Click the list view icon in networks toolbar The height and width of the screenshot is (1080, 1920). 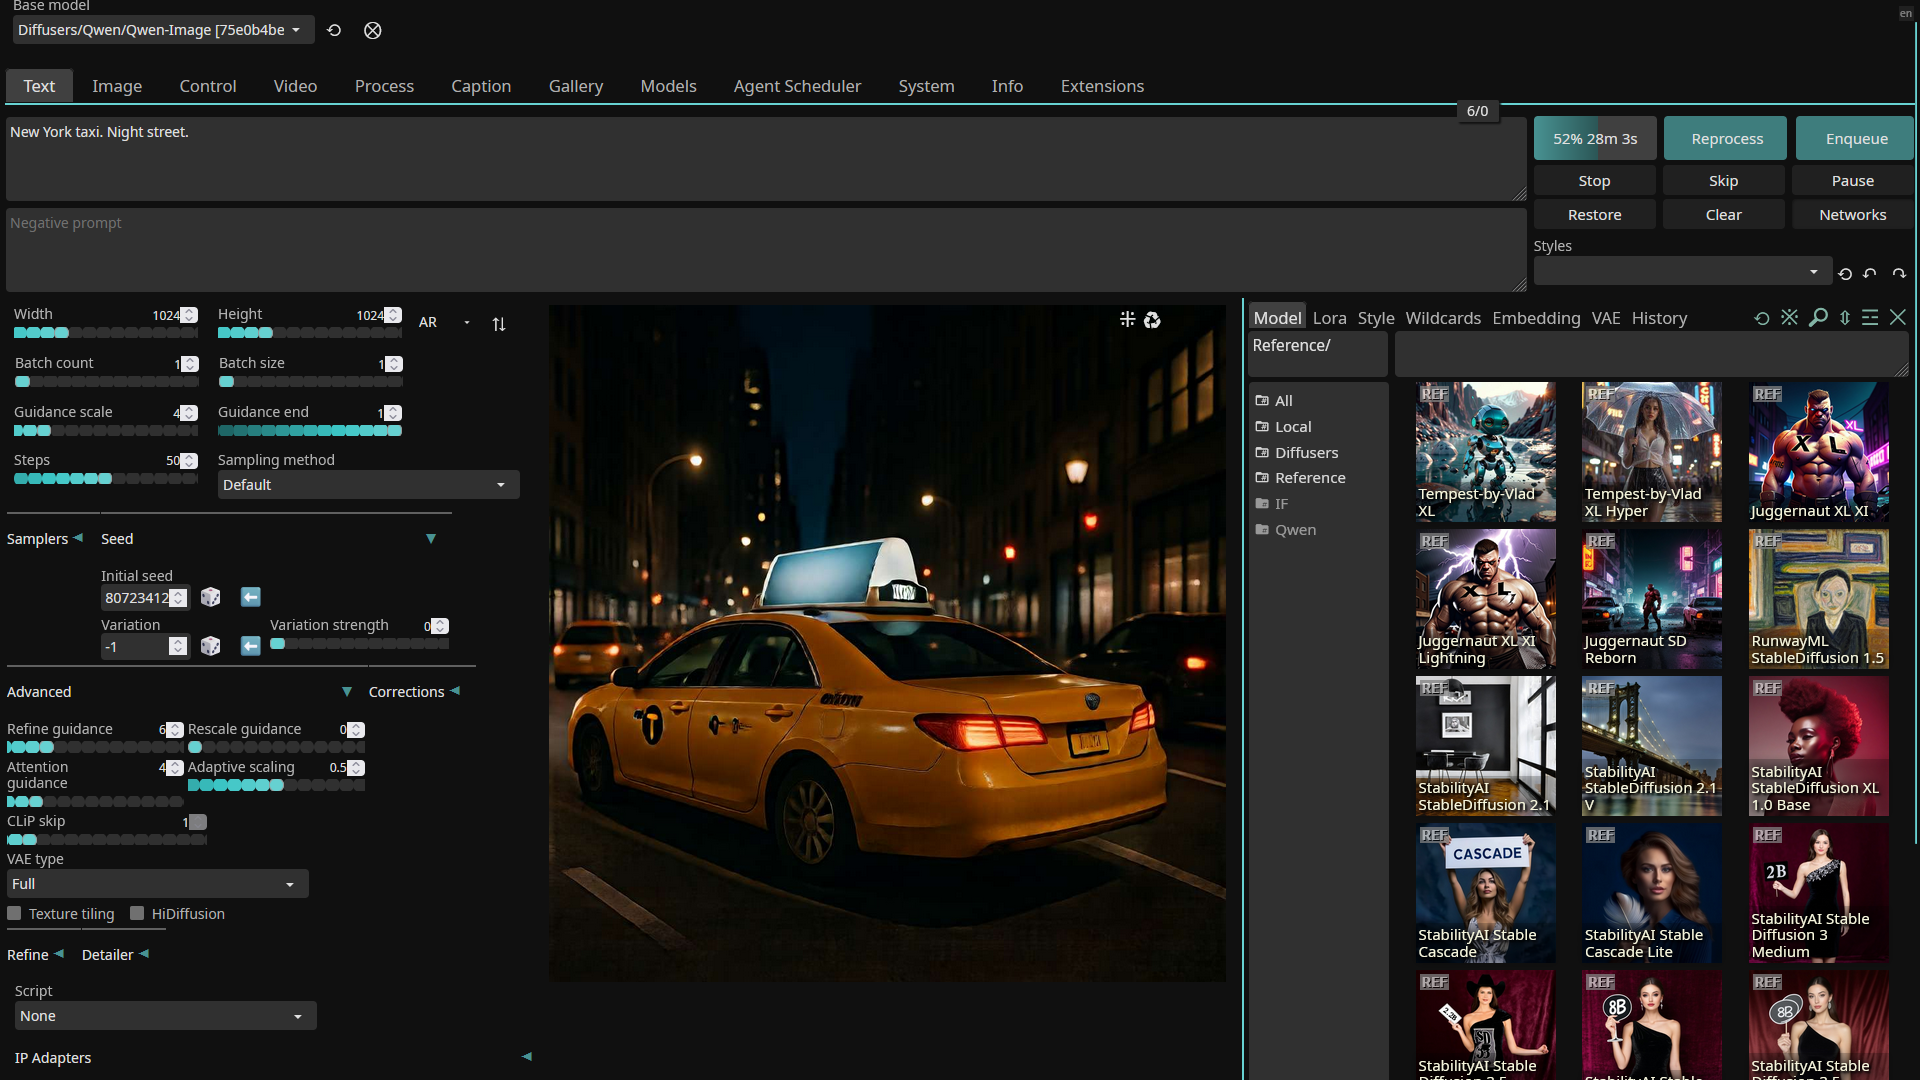pyautogui.click(x=1870, y=318)
